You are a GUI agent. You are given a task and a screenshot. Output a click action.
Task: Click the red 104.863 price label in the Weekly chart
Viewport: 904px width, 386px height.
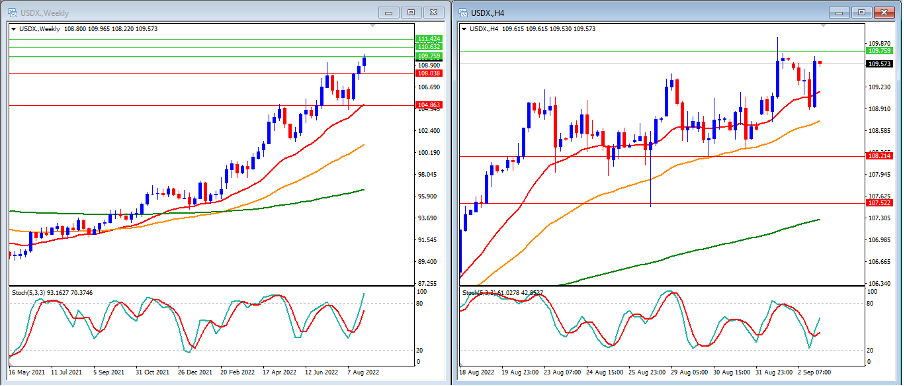[428, 105]
